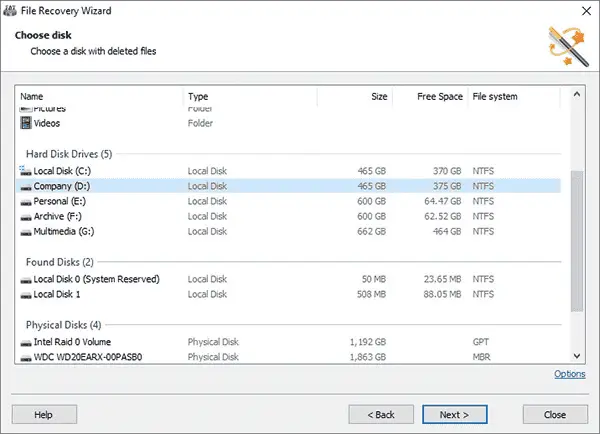
Task: Click the 23.65 MB free space value
Action: coord(442,279)
